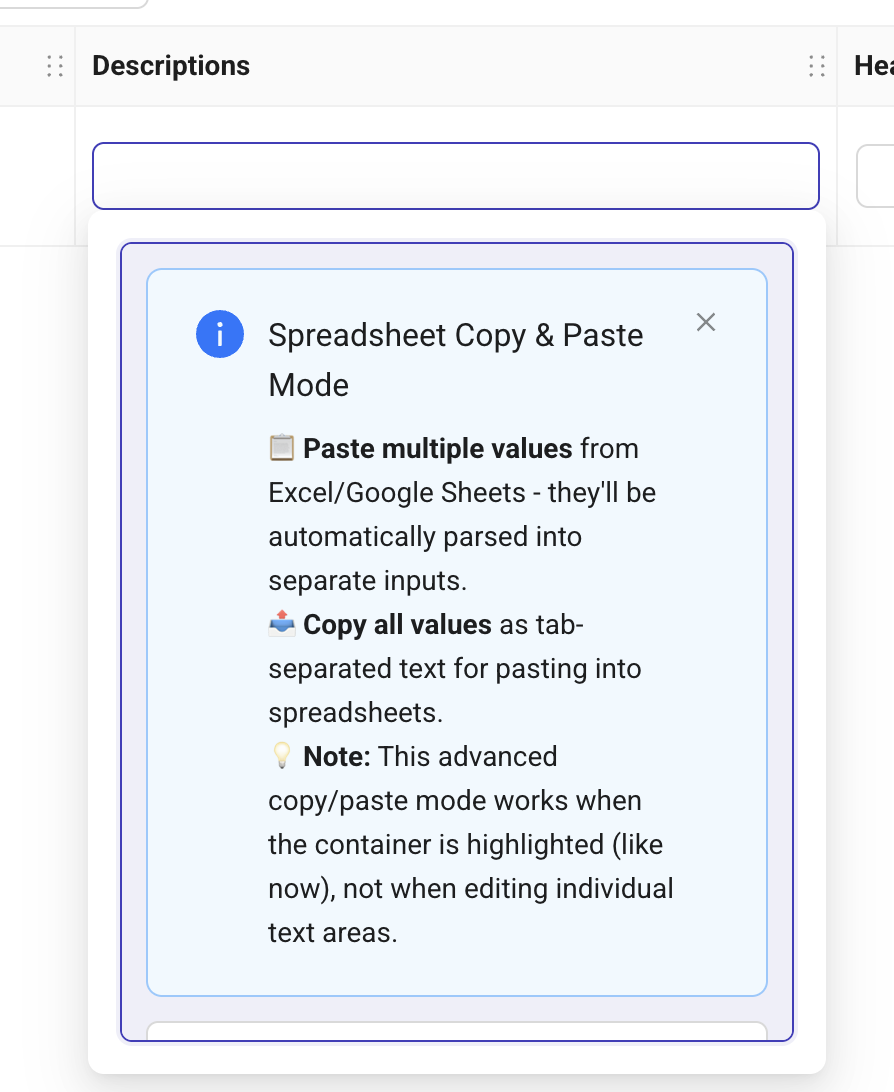This screenshot has height=1092, width=894.
Task: Click the drag handle left of Descriptions header
Action: point(55,66)
